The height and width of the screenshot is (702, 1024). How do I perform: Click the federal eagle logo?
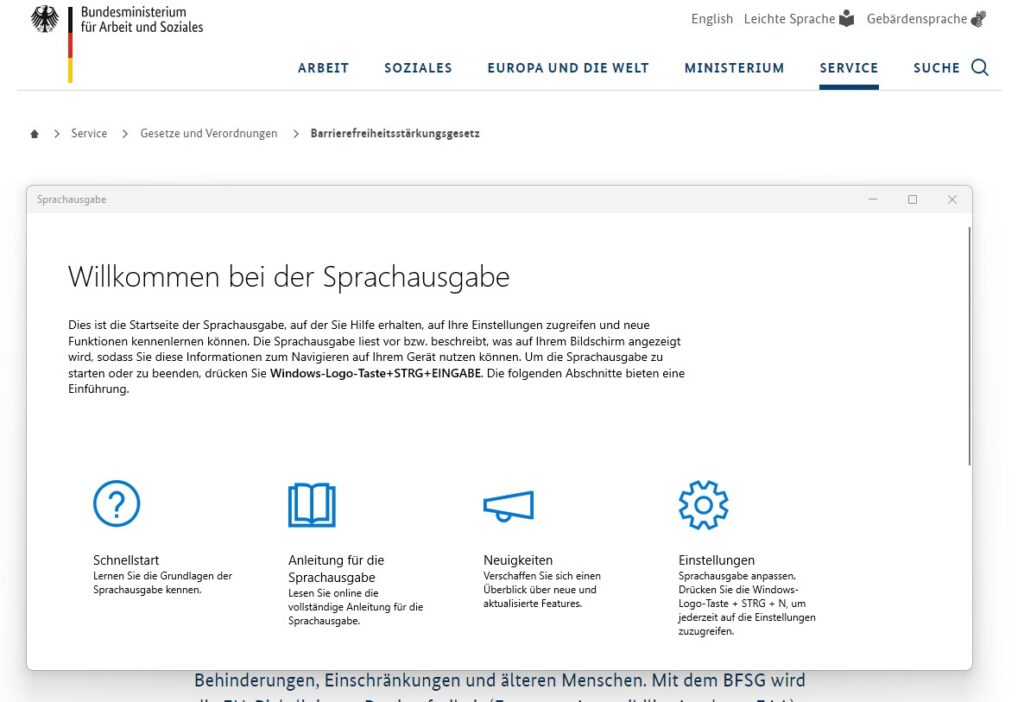point(45,20)
